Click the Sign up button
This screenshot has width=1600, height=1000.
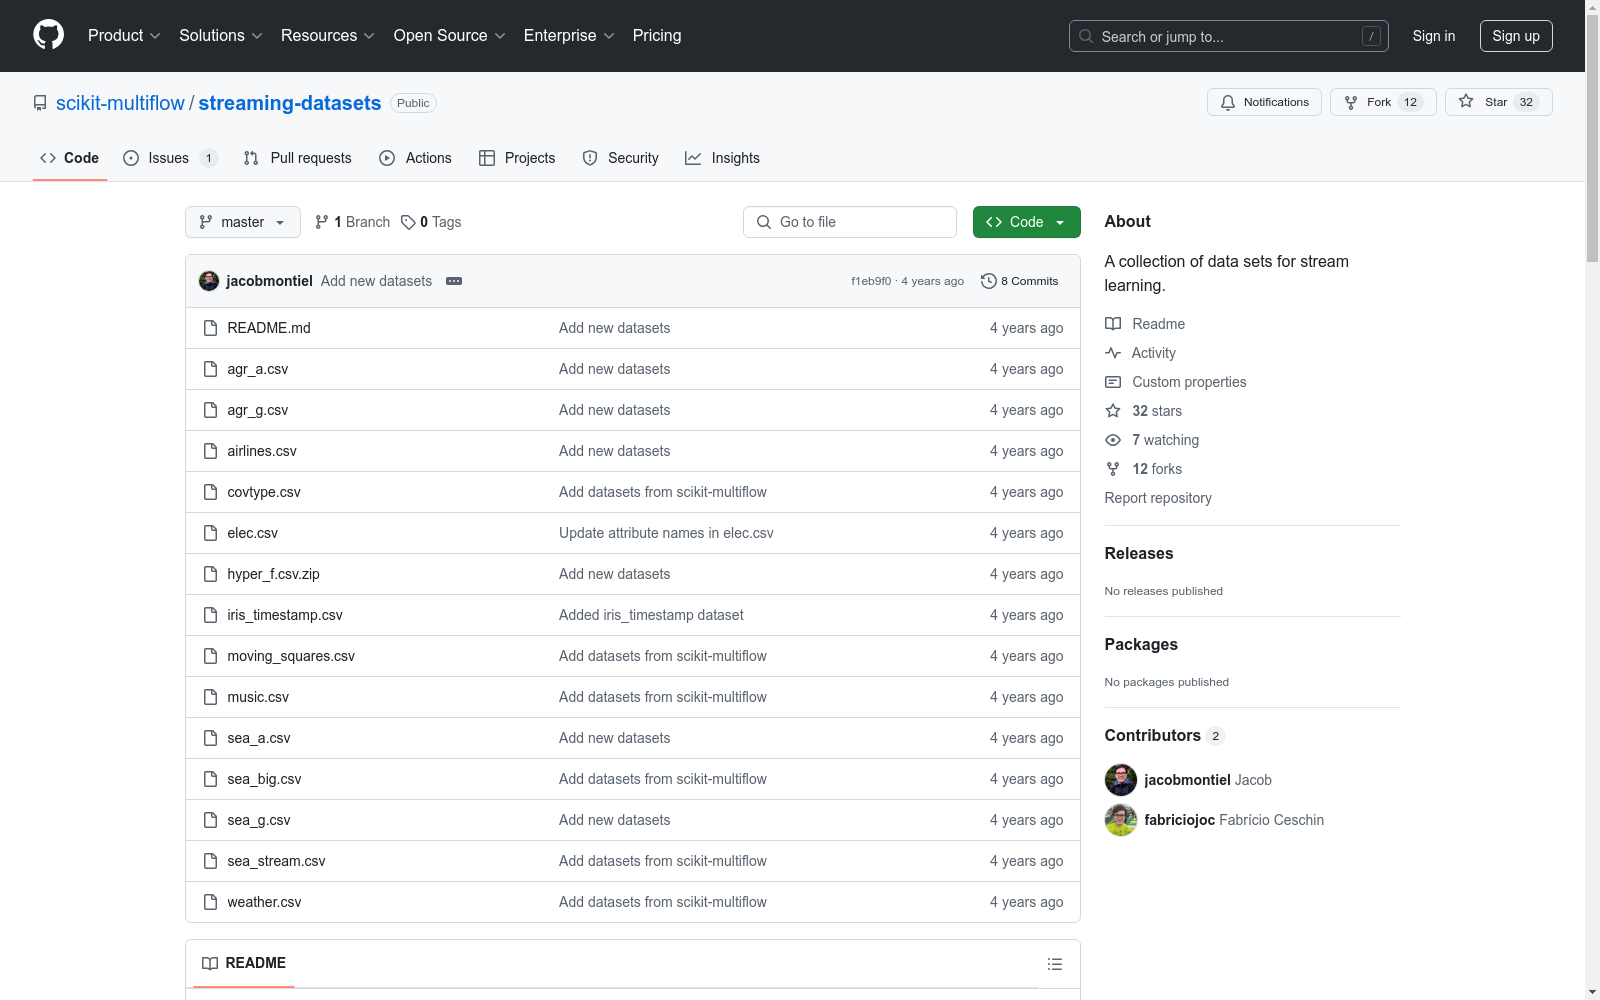[x=1516, y=36]
